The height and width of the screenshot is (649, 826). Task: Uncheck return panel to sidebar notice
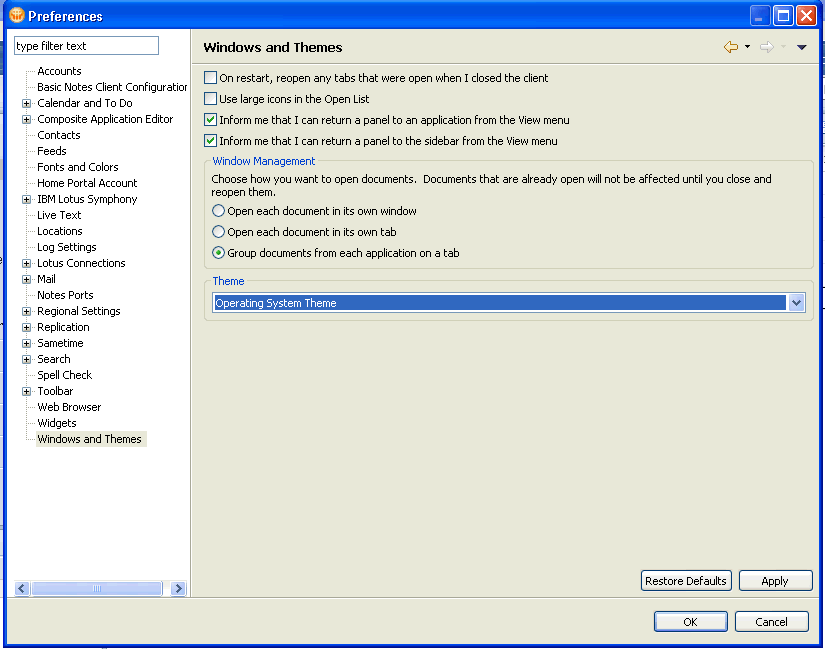point(210,141)
